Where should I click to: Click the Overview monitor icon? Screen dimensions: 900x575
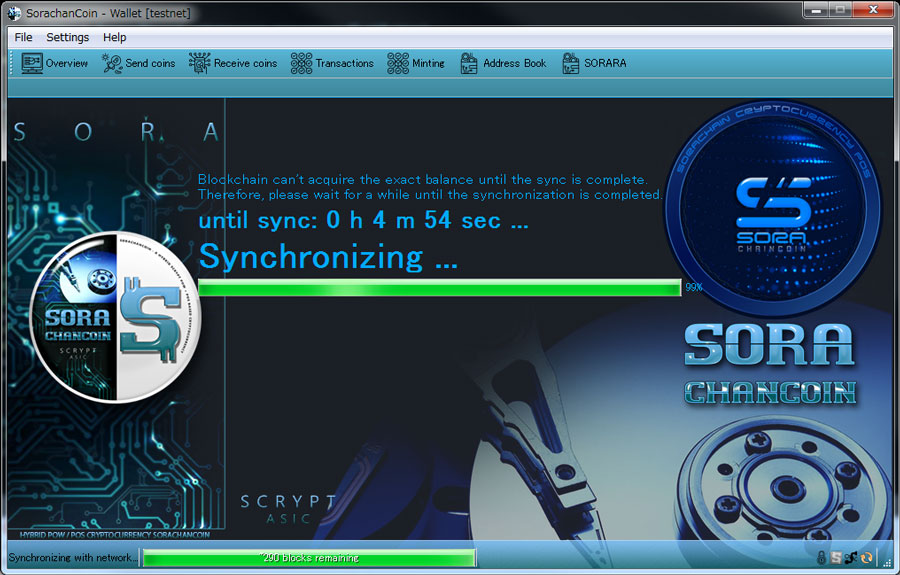click(x=32, y=63)
